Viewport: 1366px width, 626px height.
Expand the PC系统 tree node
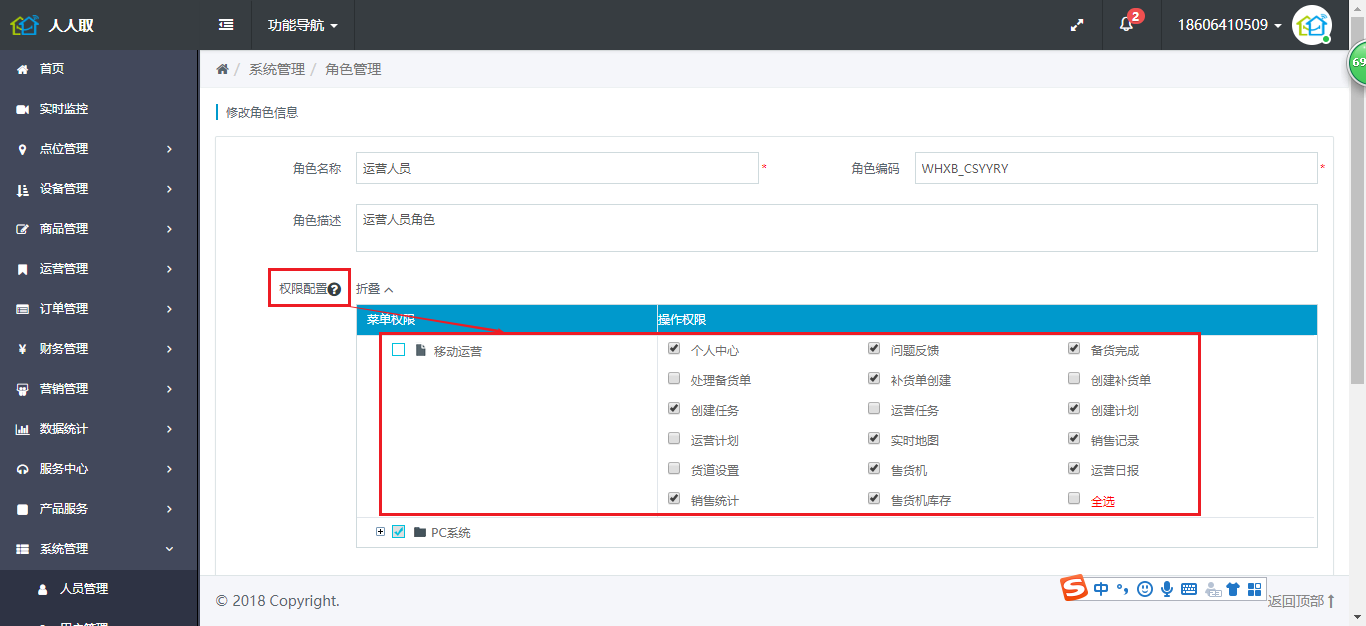point(380,532)
